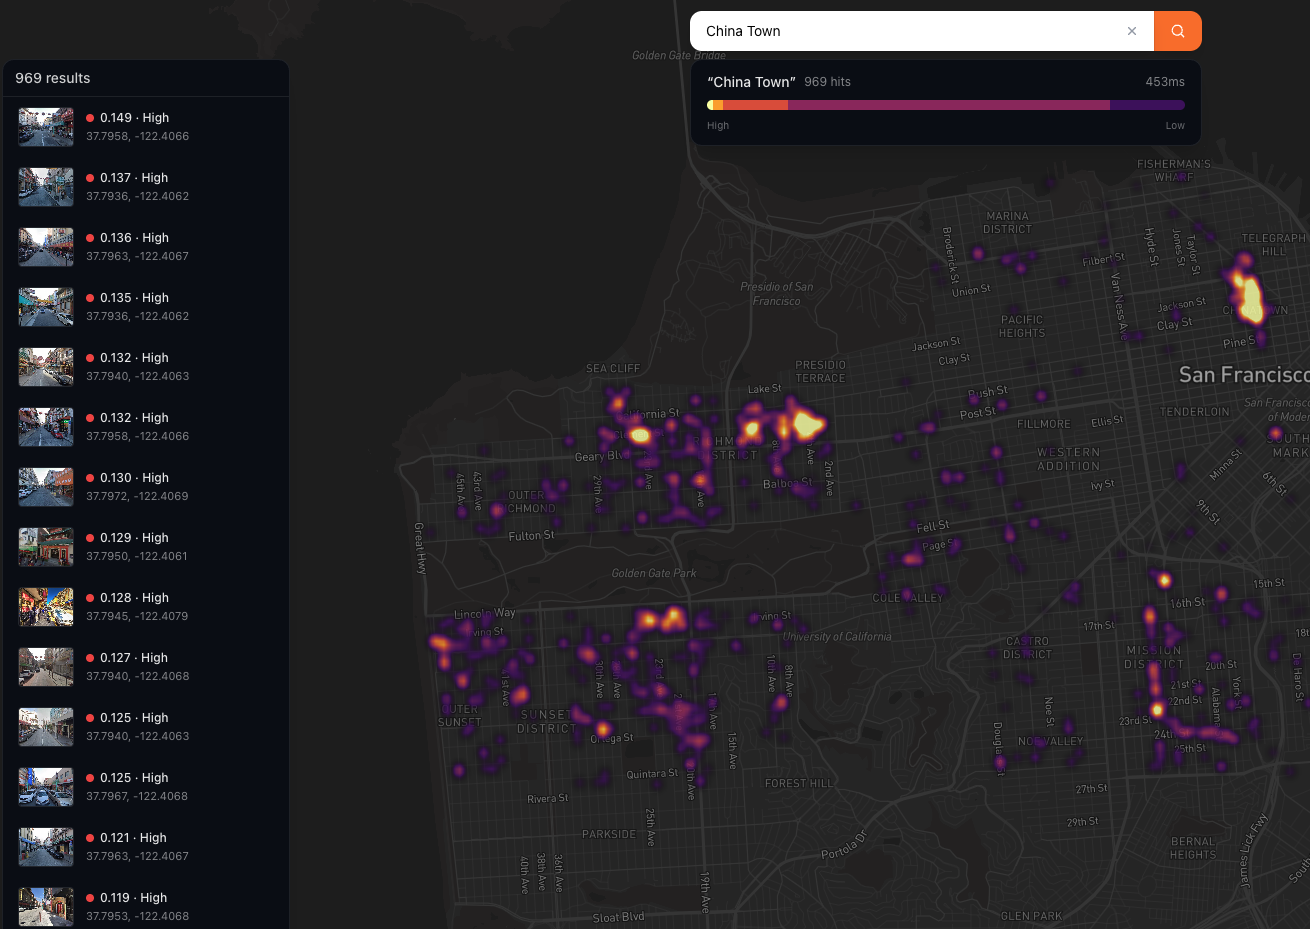1310x929 pixels.
Task: Click the Golden Gate Park map label
Action: (x=654, y=573)
